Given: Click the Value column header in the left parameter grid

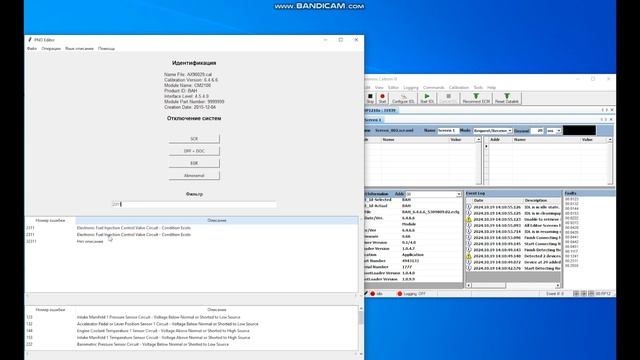Looking at the screenshot, I should 456,140.
